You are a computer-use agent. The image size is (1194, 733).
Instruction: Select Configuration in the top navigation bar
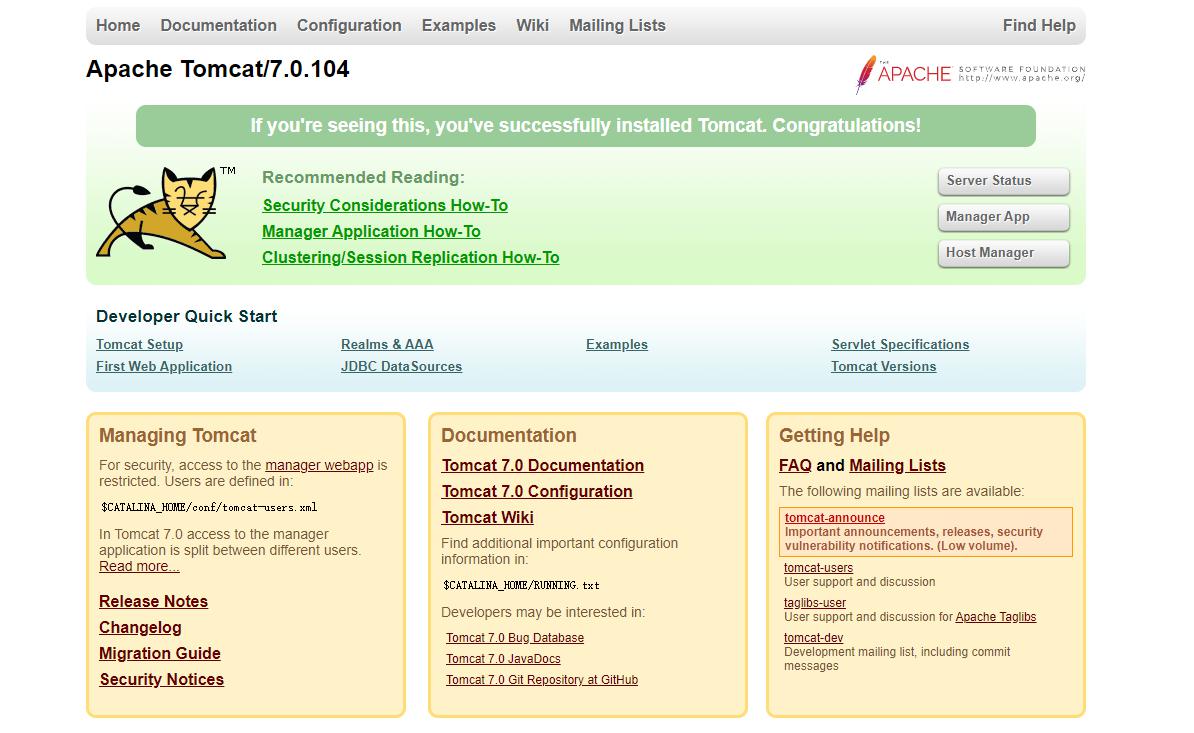coord(349,25)
